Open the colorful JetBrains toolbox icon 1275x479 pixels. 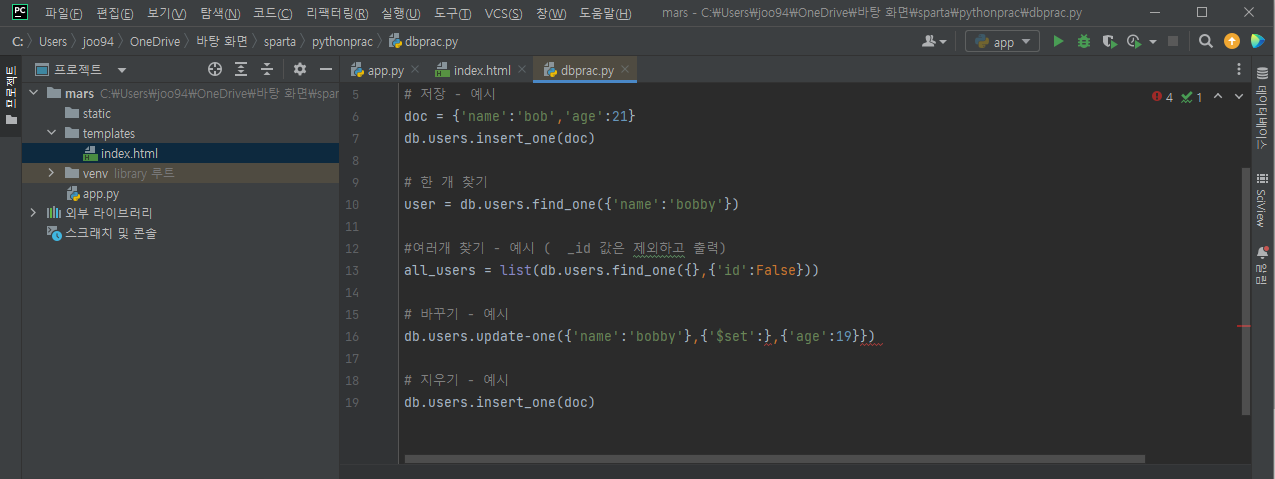point(1257,42)
